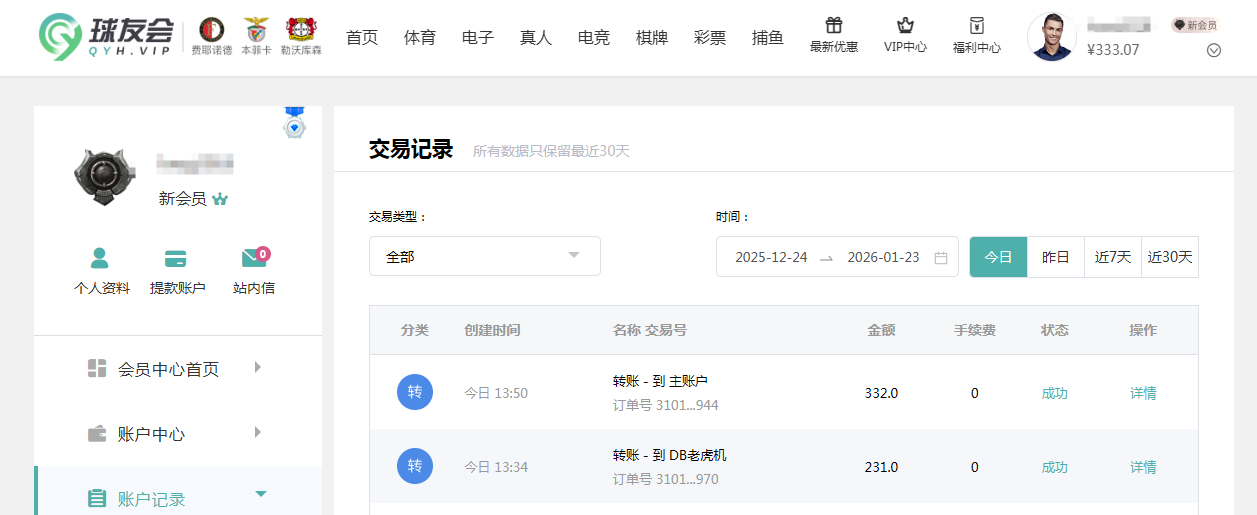Open 个人资料 person icon
The height and width of the screenshot is (515, 1257).
point(100,258)
